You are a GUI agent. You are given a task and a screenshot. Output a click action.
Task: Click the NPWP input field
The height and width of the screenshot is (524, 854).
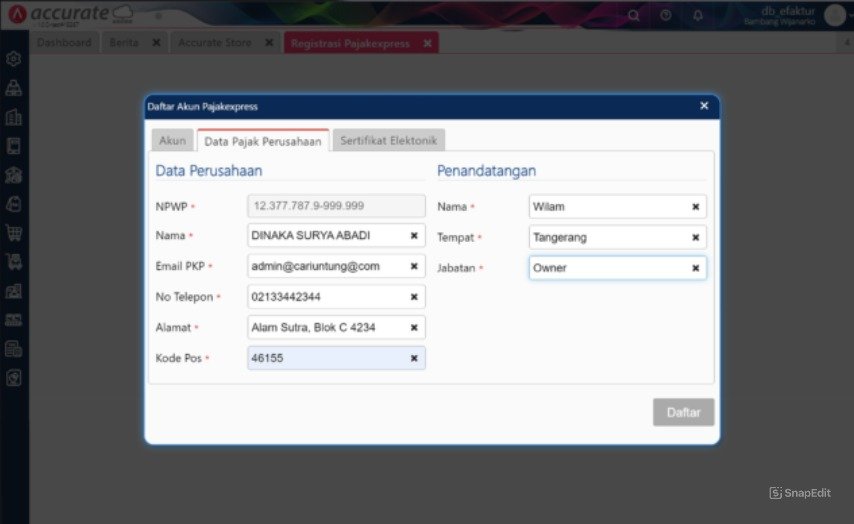pyautogui.click(x=336, y=206)
